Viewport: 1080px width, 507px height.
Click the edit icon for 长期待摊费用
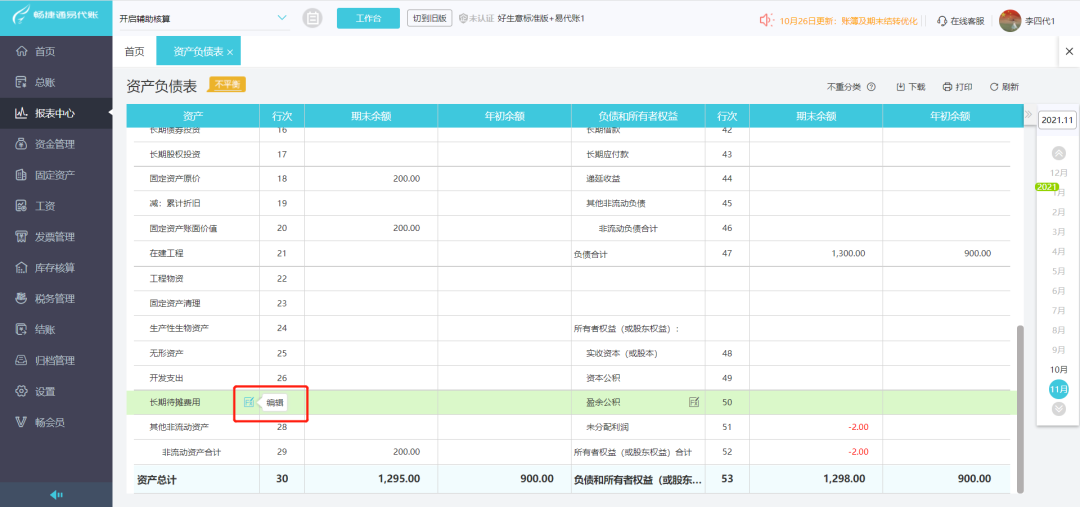pyautogui.click(x=249, y=402)
